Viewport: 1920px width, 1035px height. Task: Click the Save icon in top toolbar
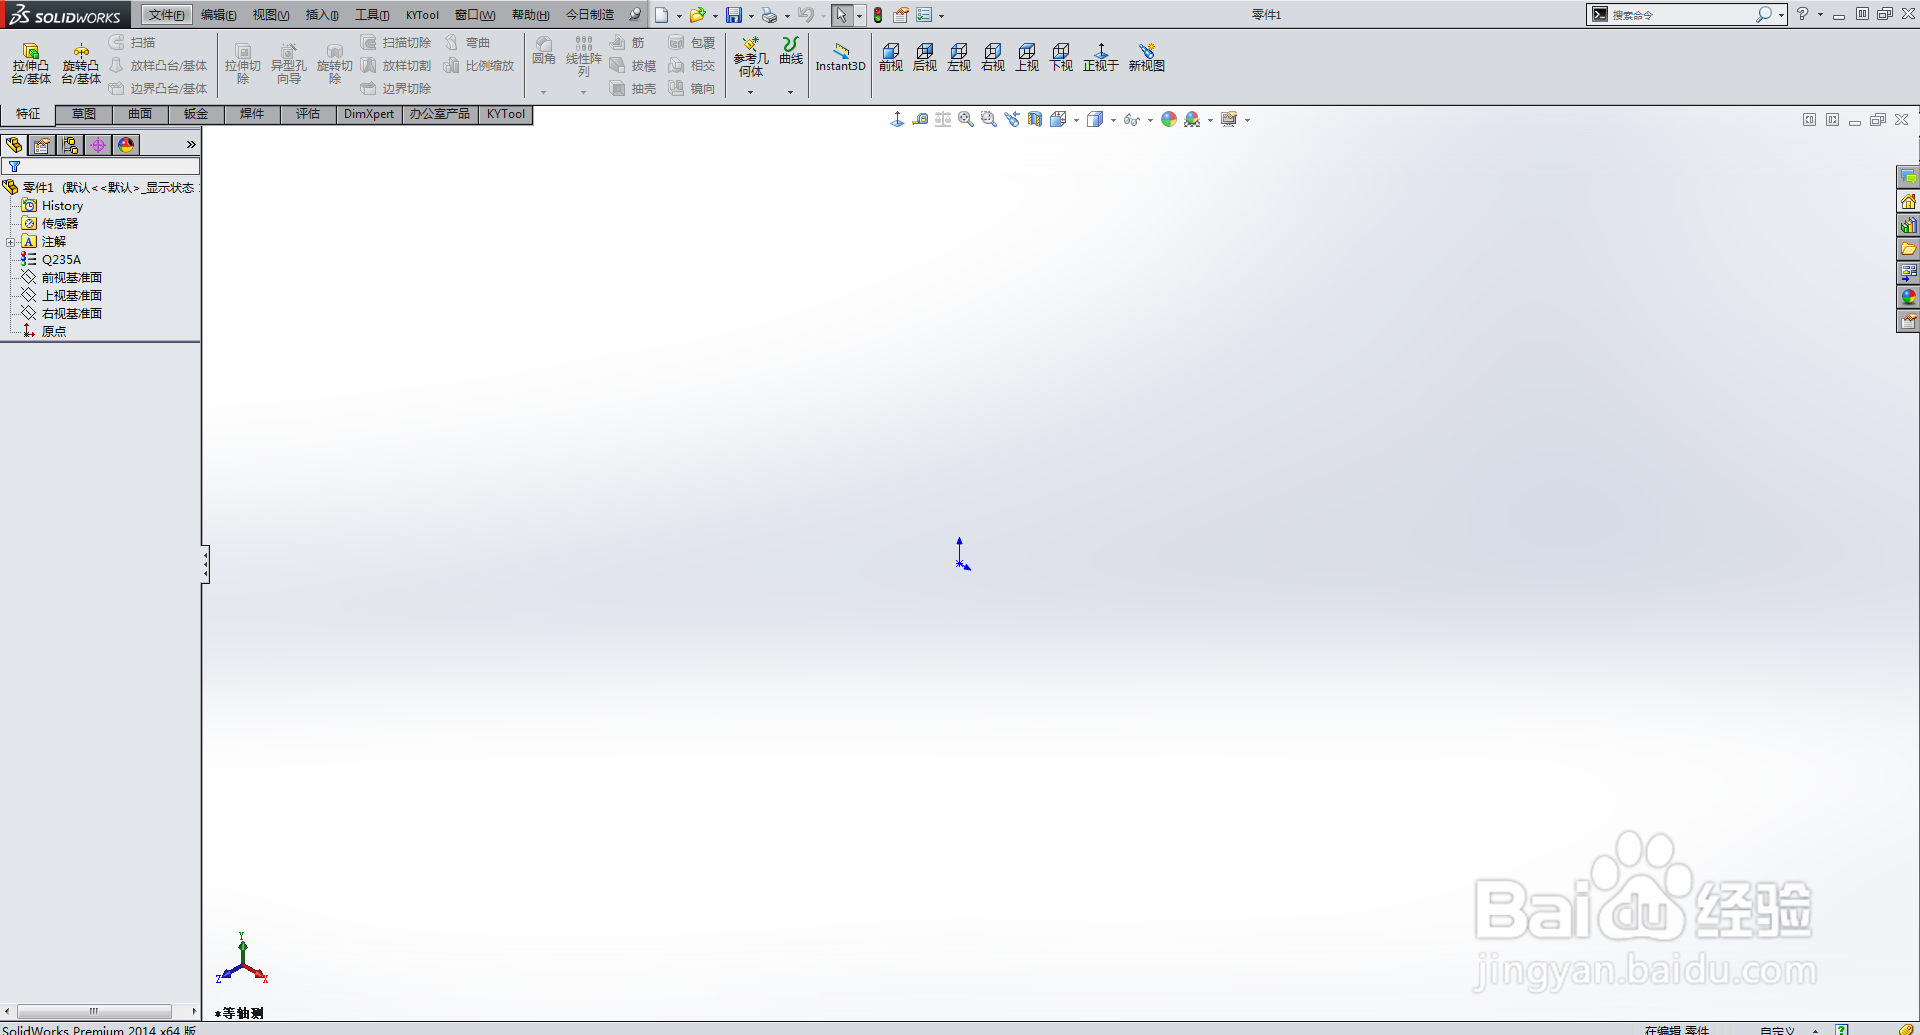tap(734, 15)
